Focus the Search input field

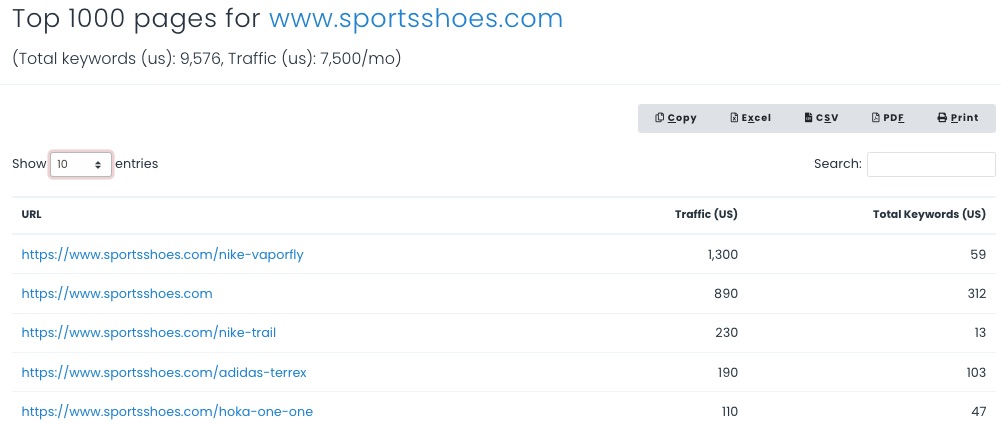(931, 164)
